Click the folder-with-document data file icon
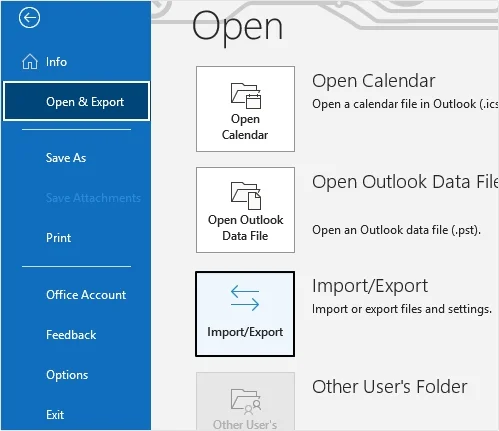499x431 pixels. 246,196
